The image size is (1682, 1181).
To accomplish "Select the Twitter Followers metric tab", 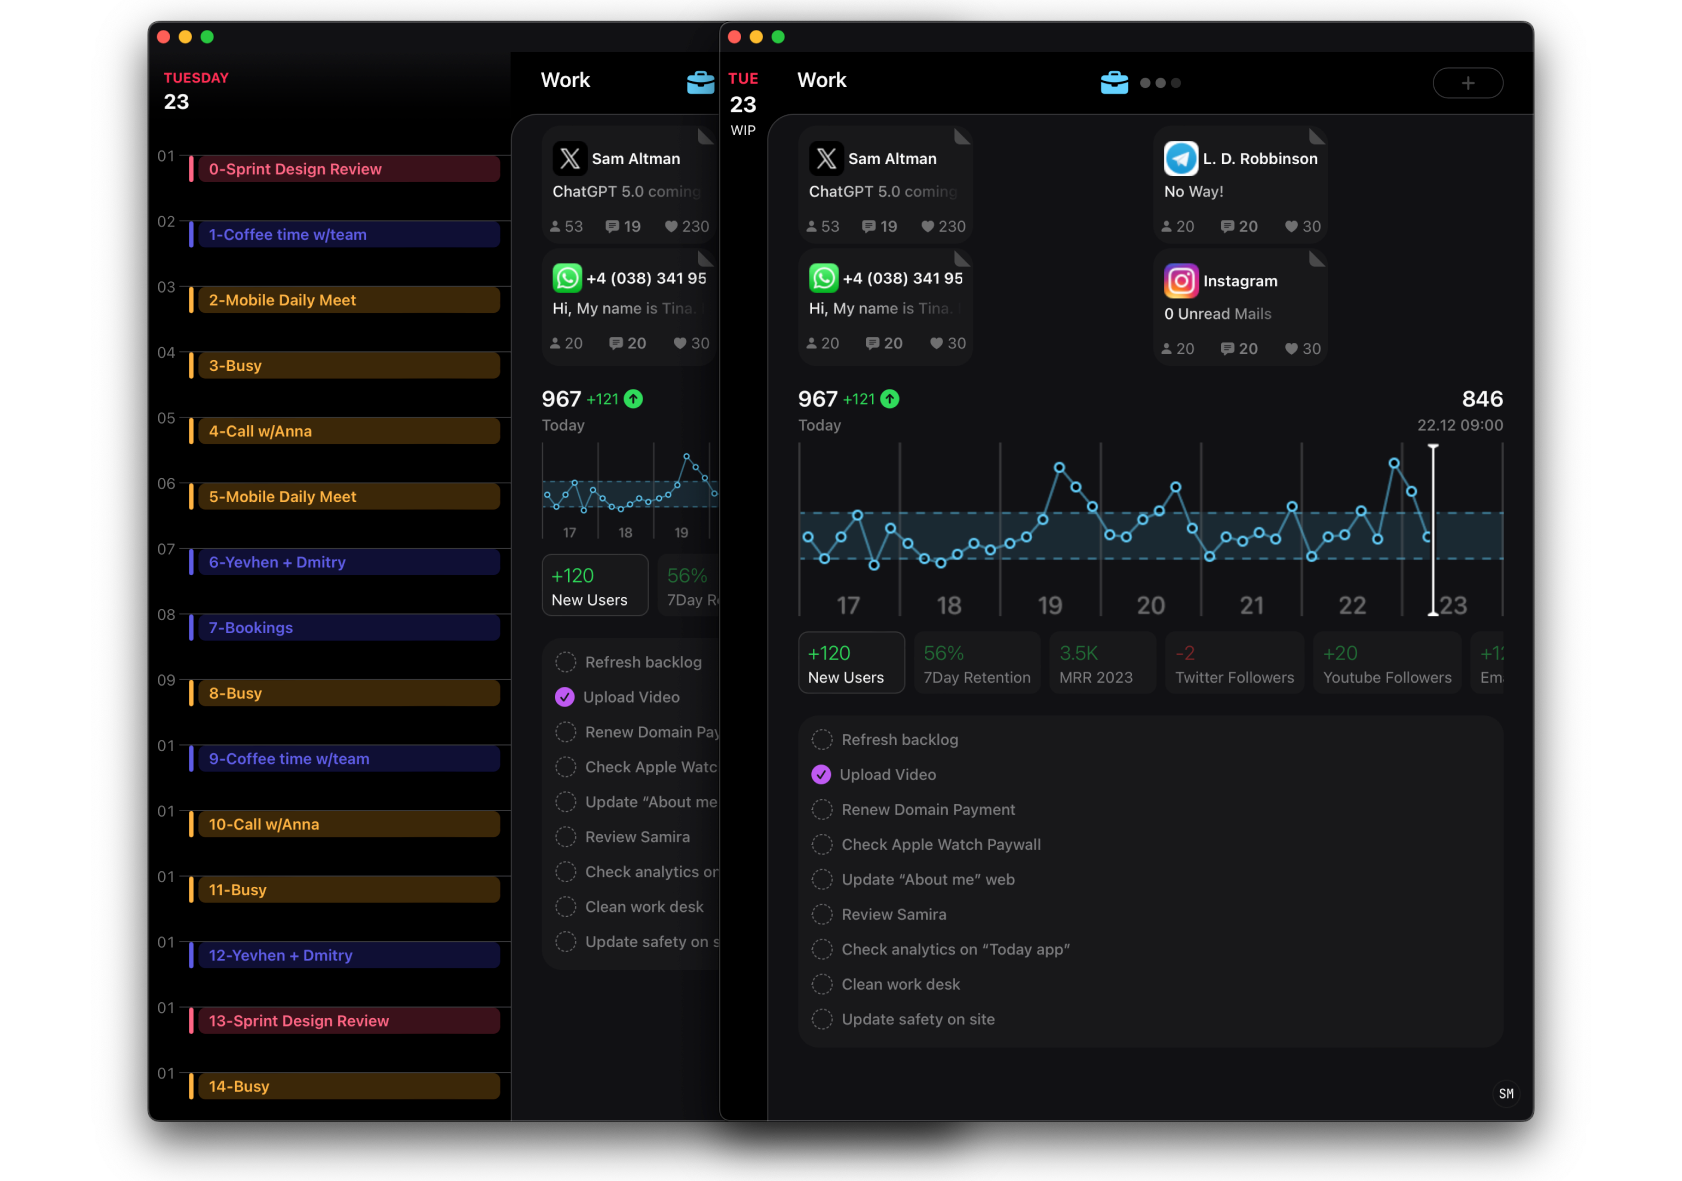I will 1235,663.
